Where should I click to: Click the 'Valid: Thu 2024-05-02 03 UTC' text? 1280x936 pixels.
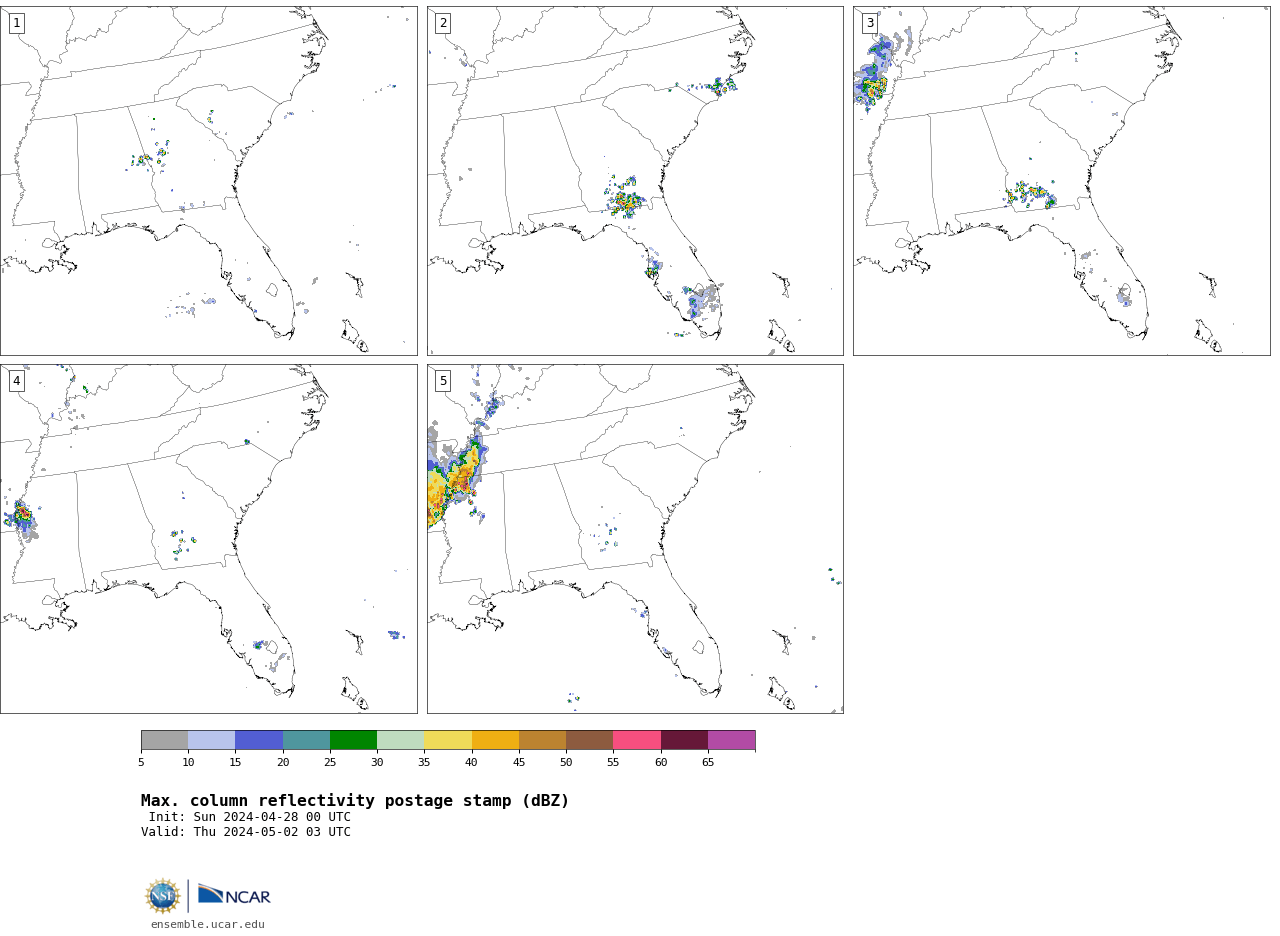tap(246, 832)
